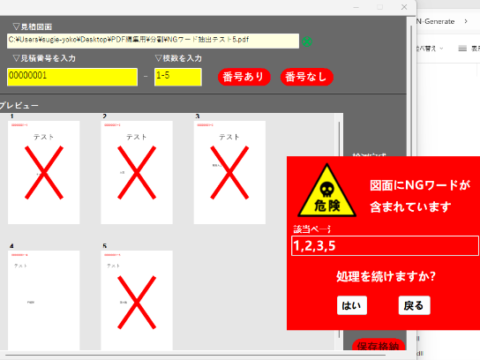Close the application window
480x360 pixels.
coord(404,7)
